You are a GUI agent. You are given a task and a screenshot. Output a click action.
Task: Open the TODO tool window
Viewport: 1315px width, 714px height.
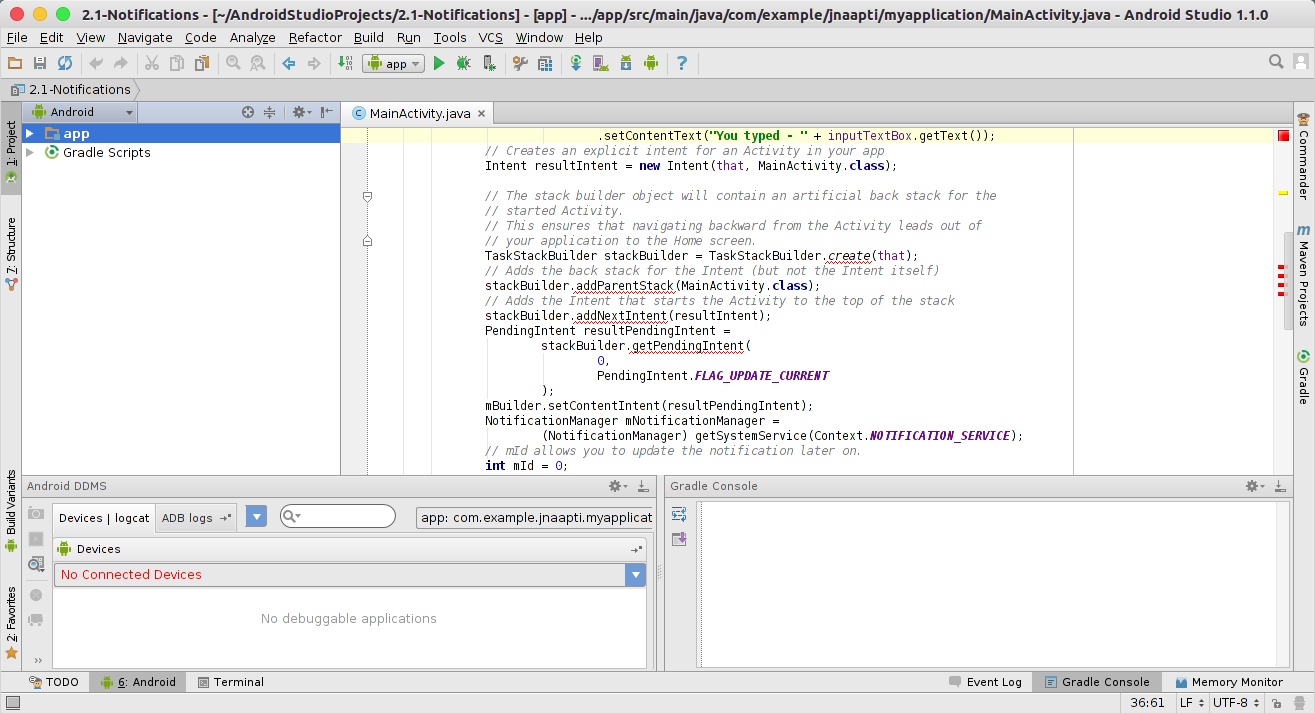pyautogui.click(x=54, y=682)
